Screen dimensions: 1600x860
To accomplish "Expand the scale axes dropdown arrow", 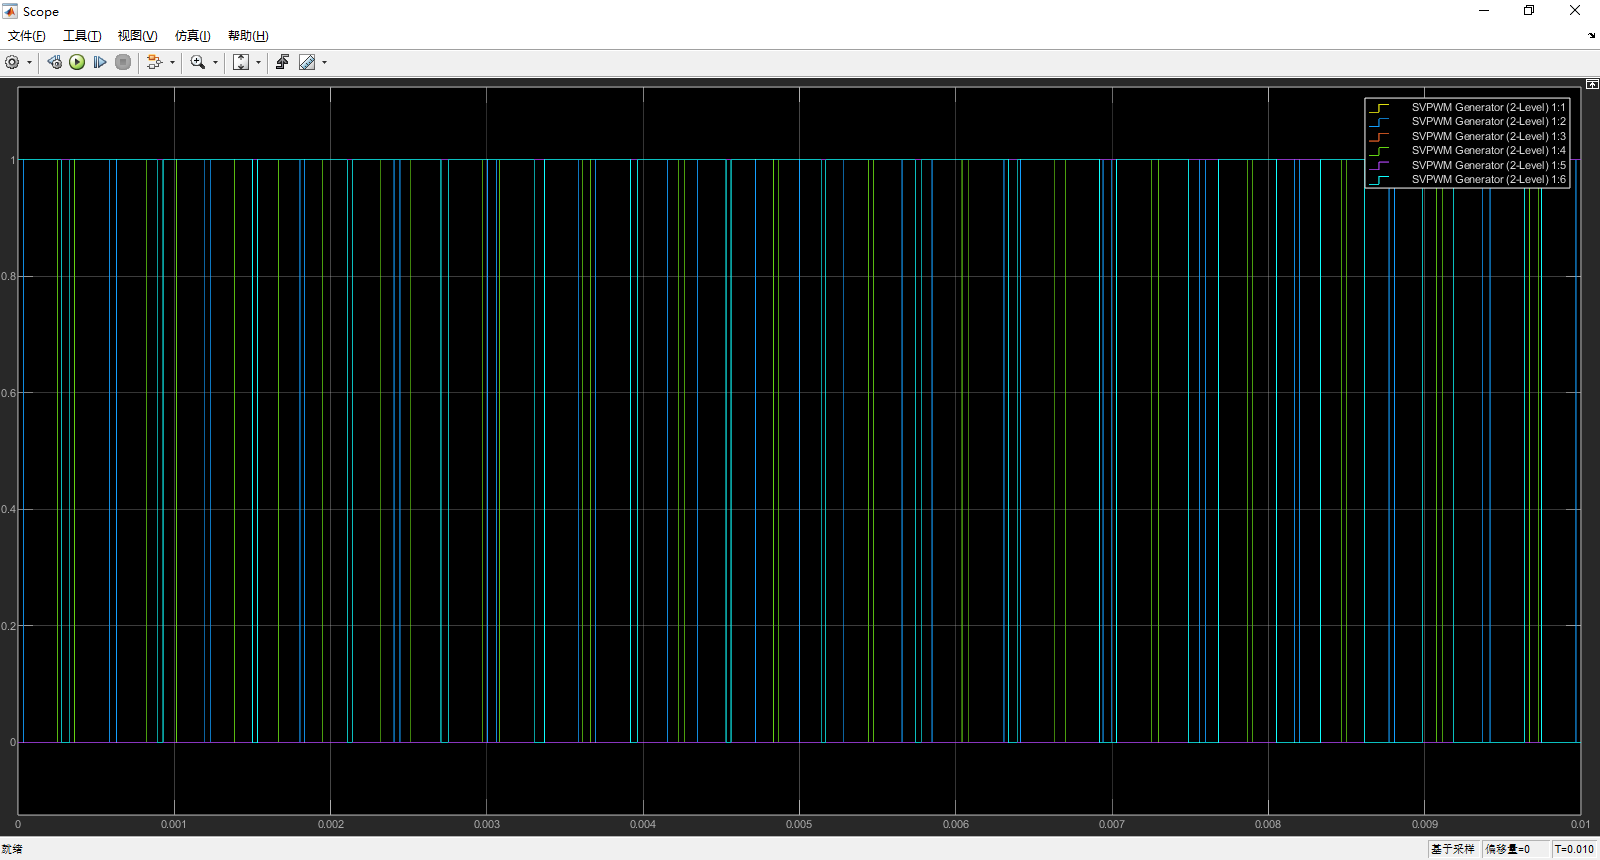I will 258,62.
